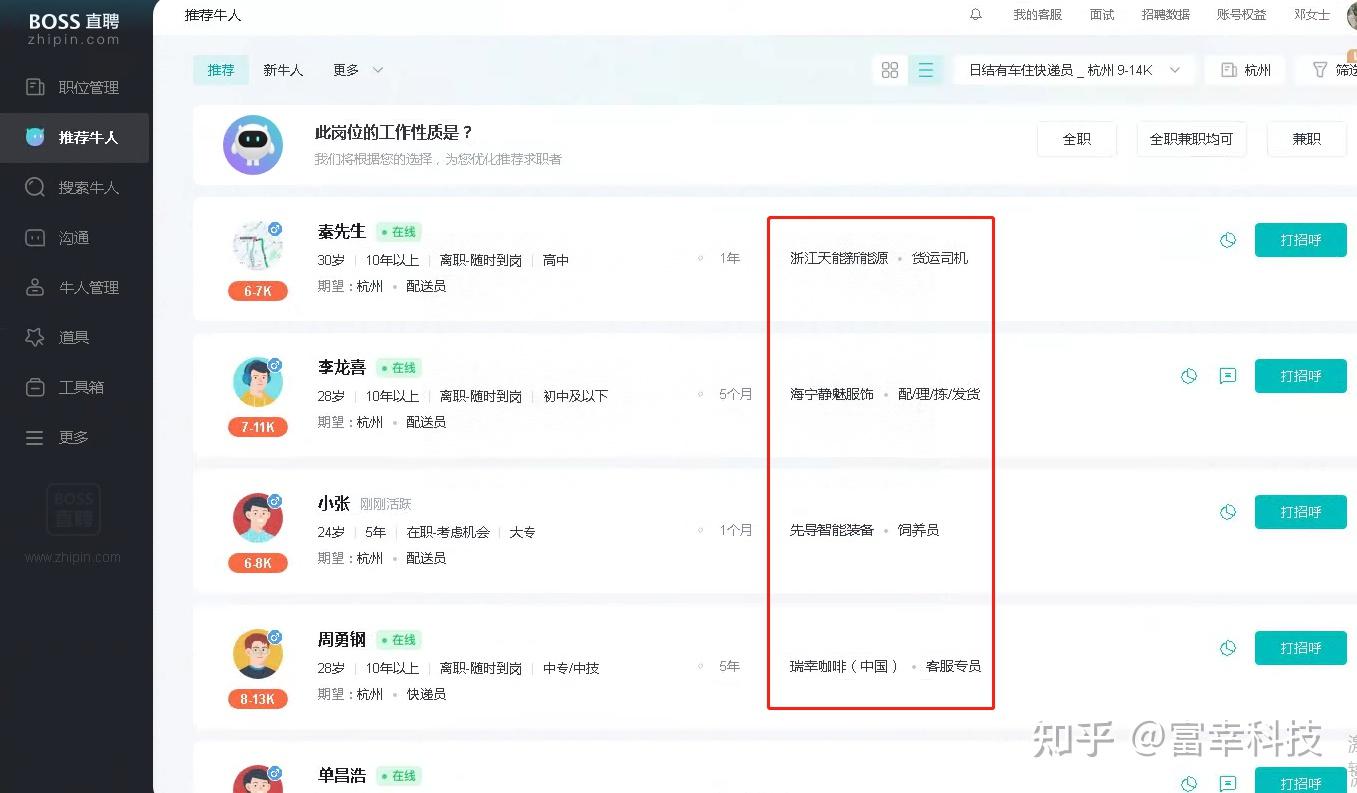Choose 兼职 as the job type

pyautogui.click(x=1307, y=139)
